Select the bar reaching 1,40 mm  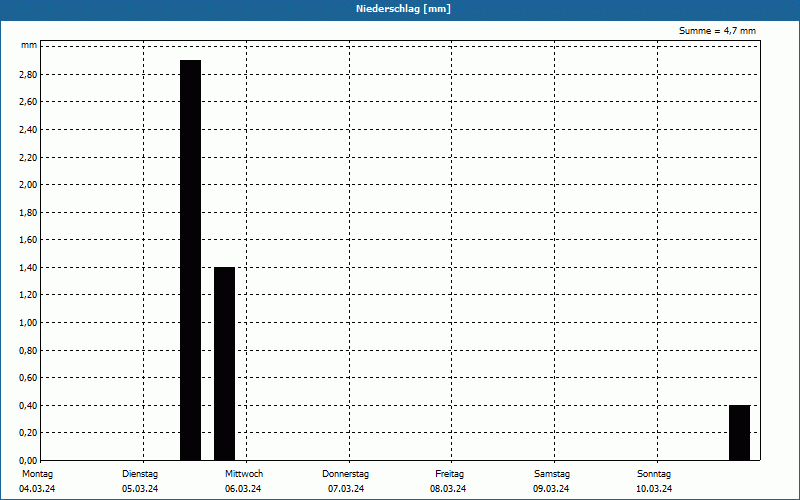click(224, 364)
